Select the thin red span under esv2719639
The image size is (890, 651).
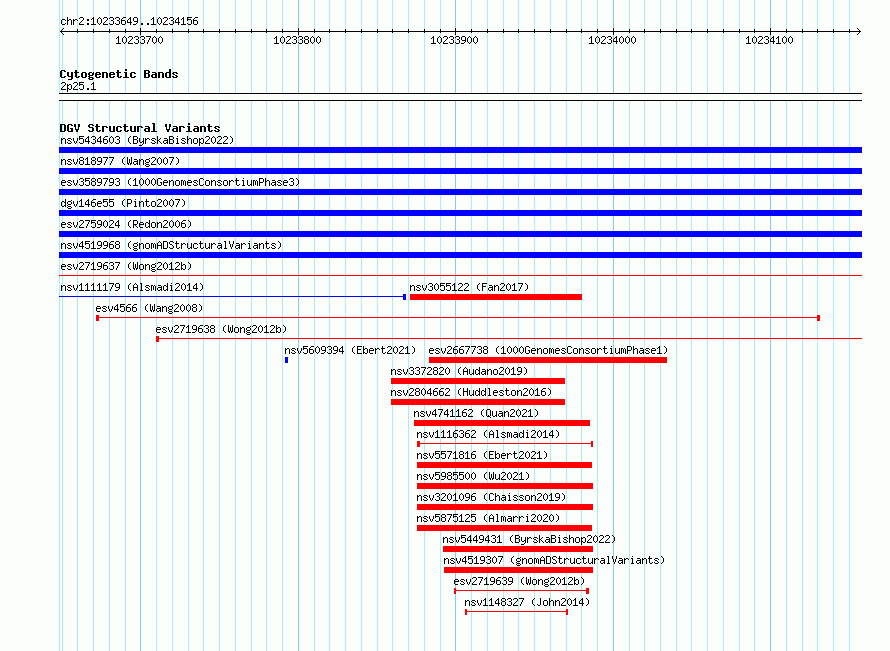point(522,591)
